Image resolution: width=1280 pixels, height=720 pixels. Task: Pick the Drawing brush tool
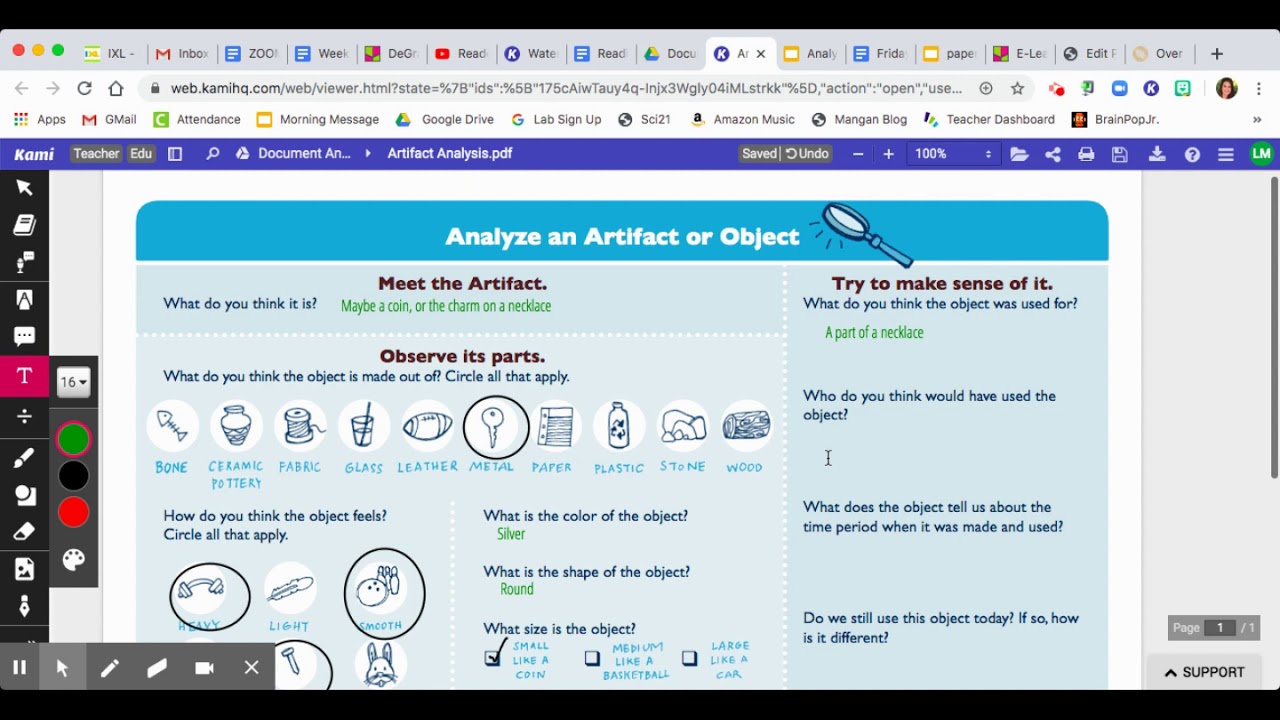(x=24, y=457)
